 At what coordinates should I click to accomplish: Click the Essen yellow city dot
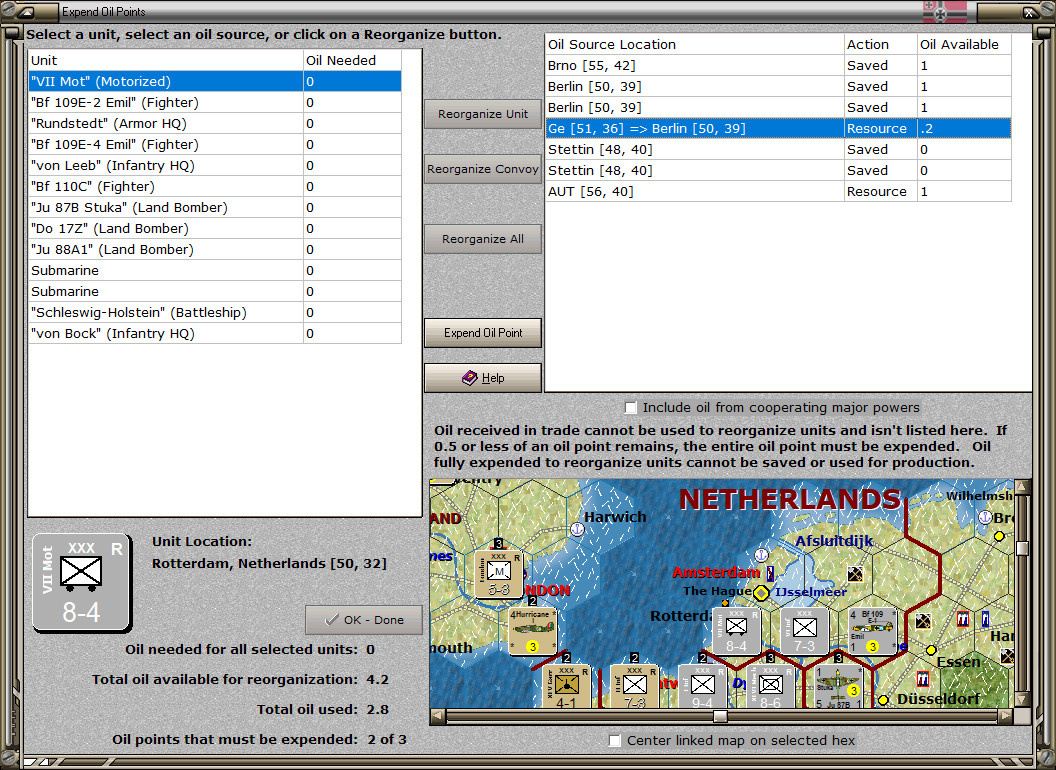tap(931, 650)
